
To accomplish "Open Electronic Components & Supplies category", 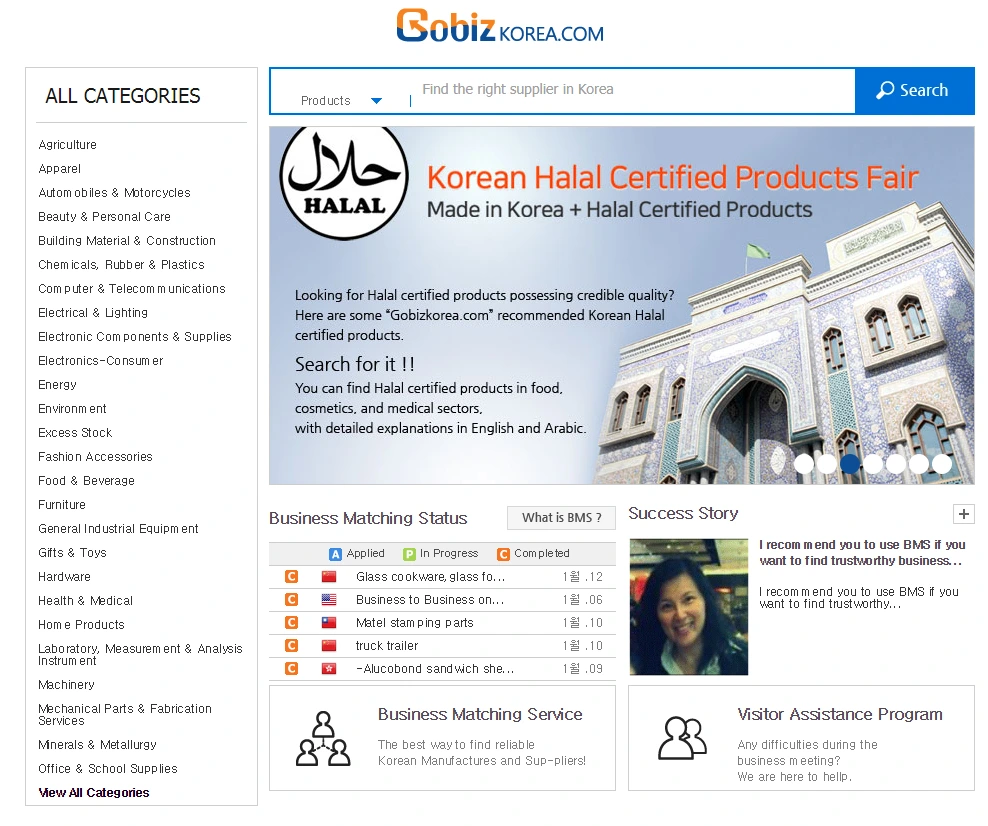I will [135, 336].
